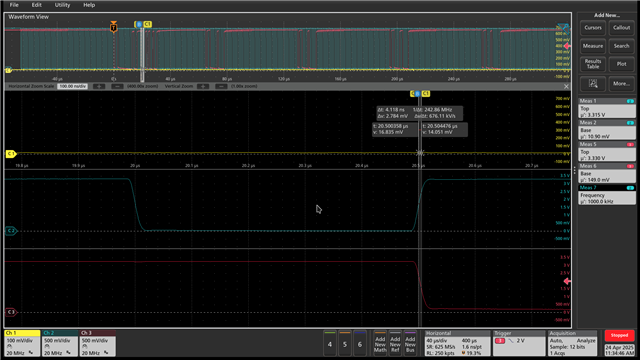Click the orange trigger position marker T

(x=113, y=27)
